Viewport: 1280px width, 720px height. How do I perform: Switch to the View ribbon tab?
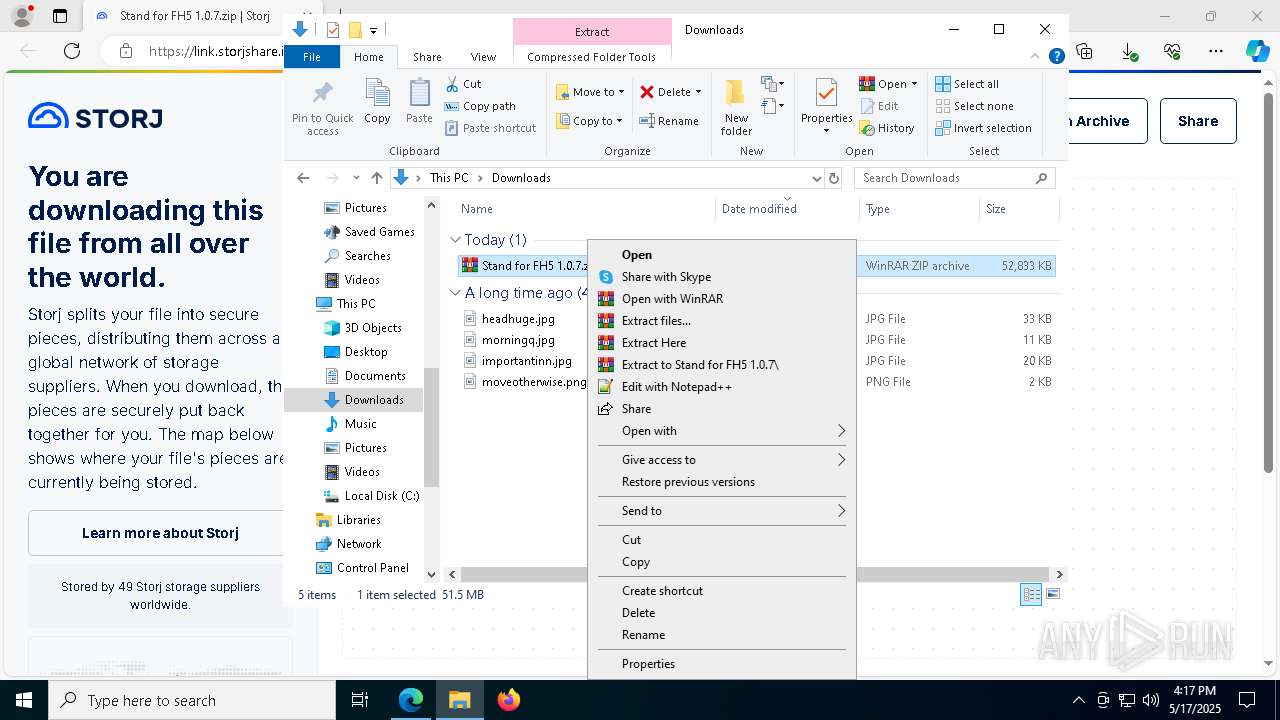click(483, 57)
